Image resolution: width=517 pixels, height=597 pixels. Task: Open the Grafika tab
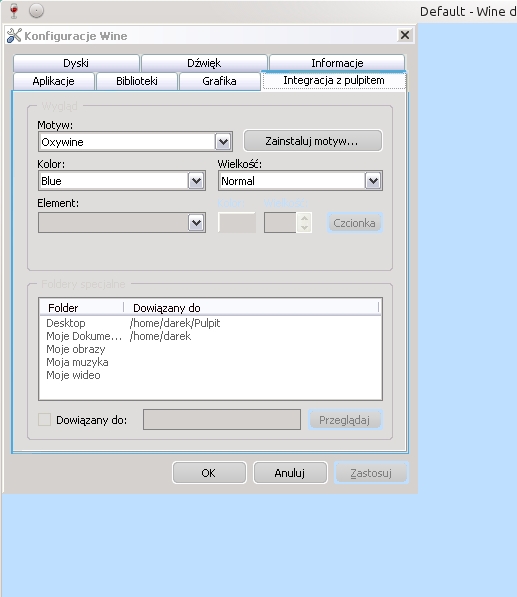[219, 81]
